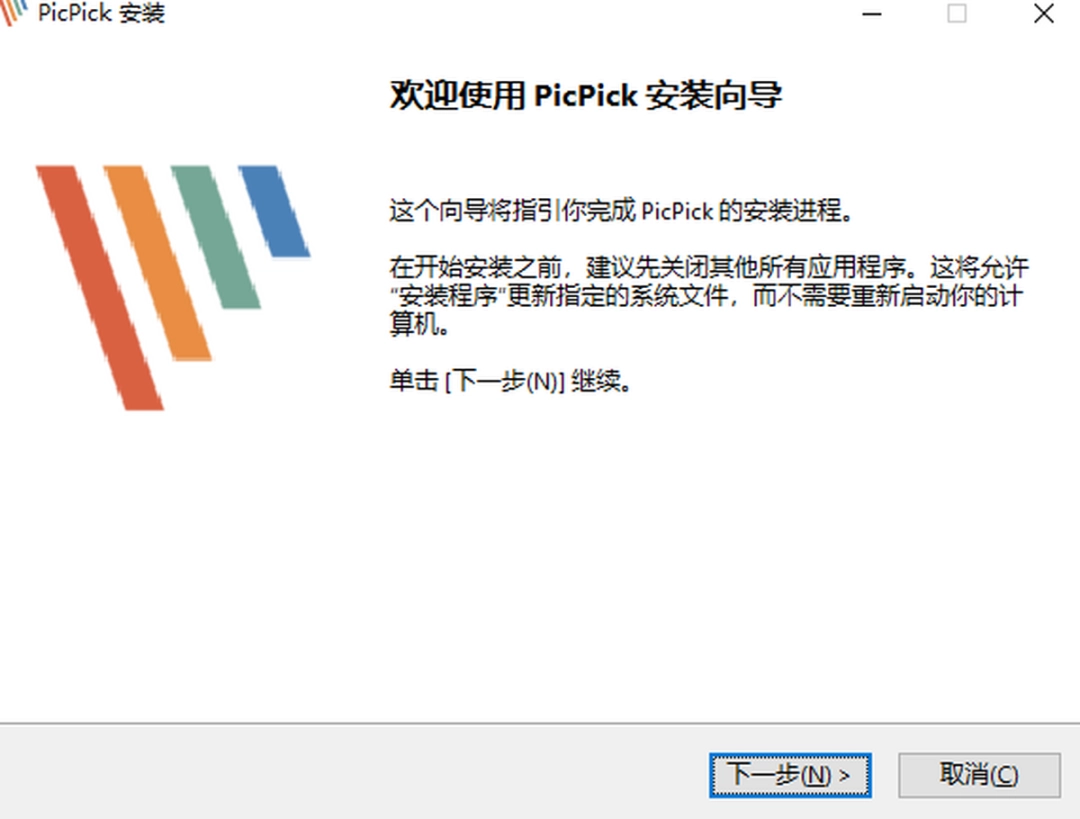Click the PicPick icon in the title bar
The height and width of the screenshot is (819, 1080).
pyautogui.click(x=10, y=13)
